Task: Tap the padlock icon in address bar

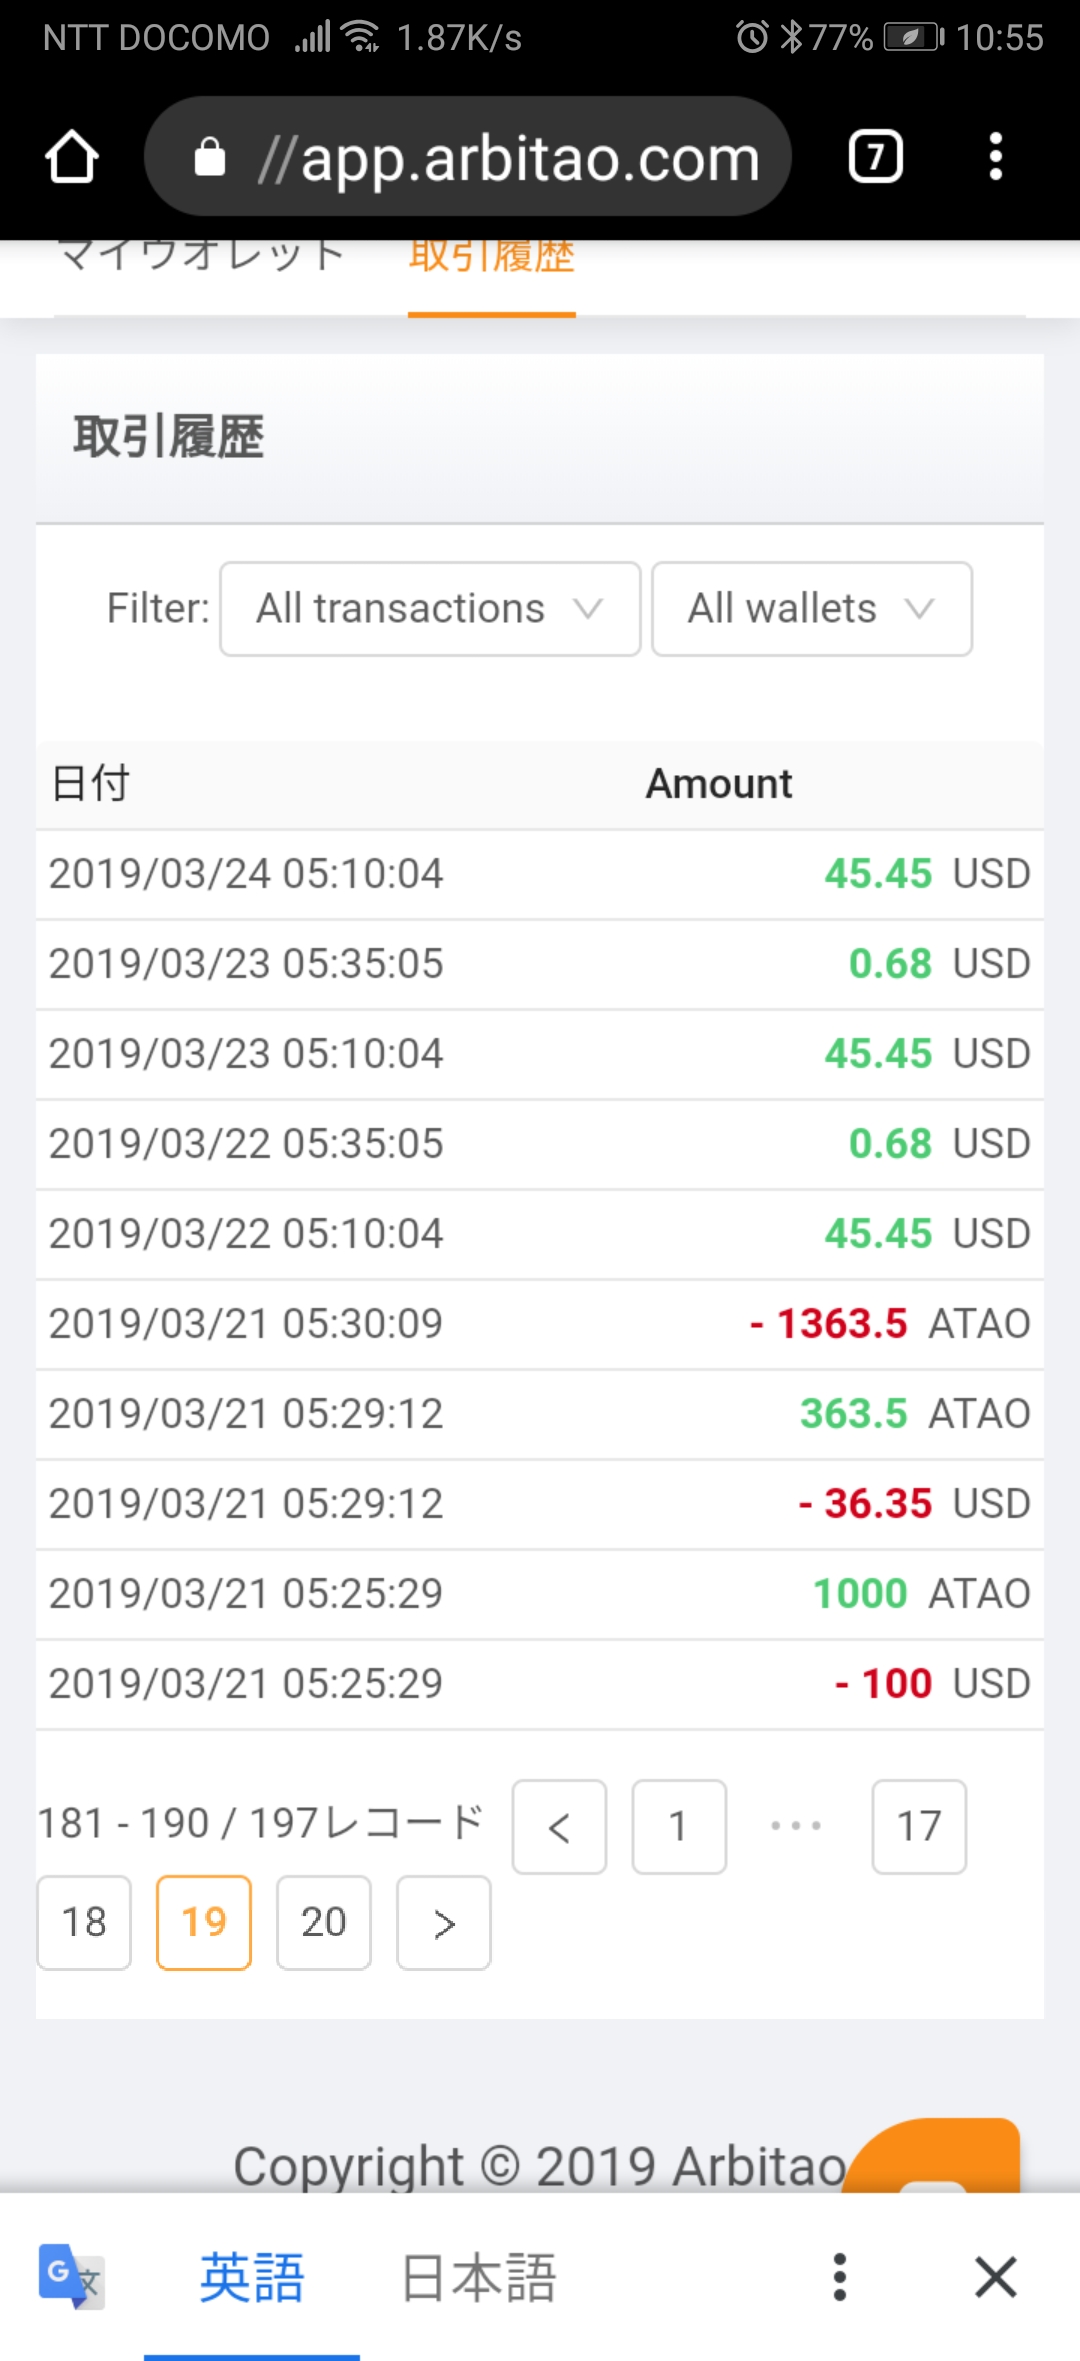Action: (x=210, y=157)
